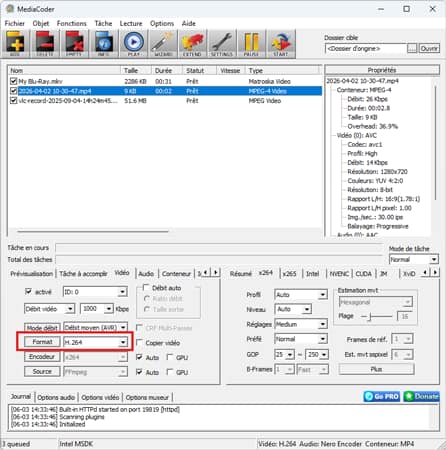Switch to the Conteneur tab

pyautogui.click(x=176, y=274)
